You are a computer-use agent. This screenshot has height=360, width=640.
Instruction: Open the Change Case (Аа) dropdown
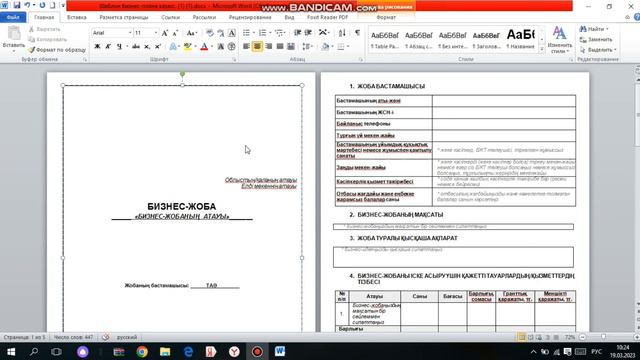191,33
